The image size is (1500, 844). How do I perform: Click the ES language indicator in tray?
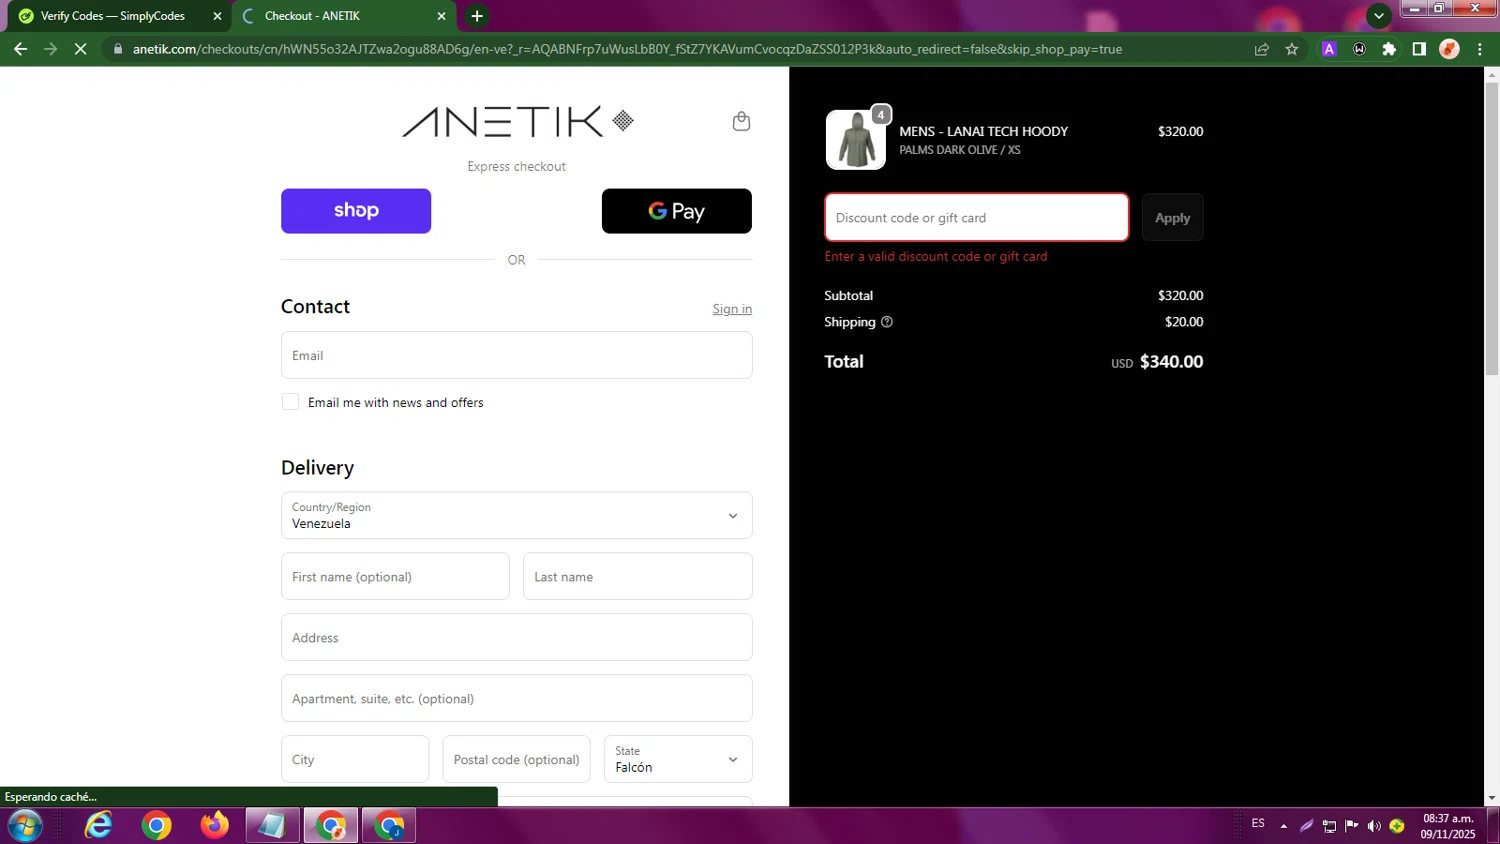(1258, 823)
